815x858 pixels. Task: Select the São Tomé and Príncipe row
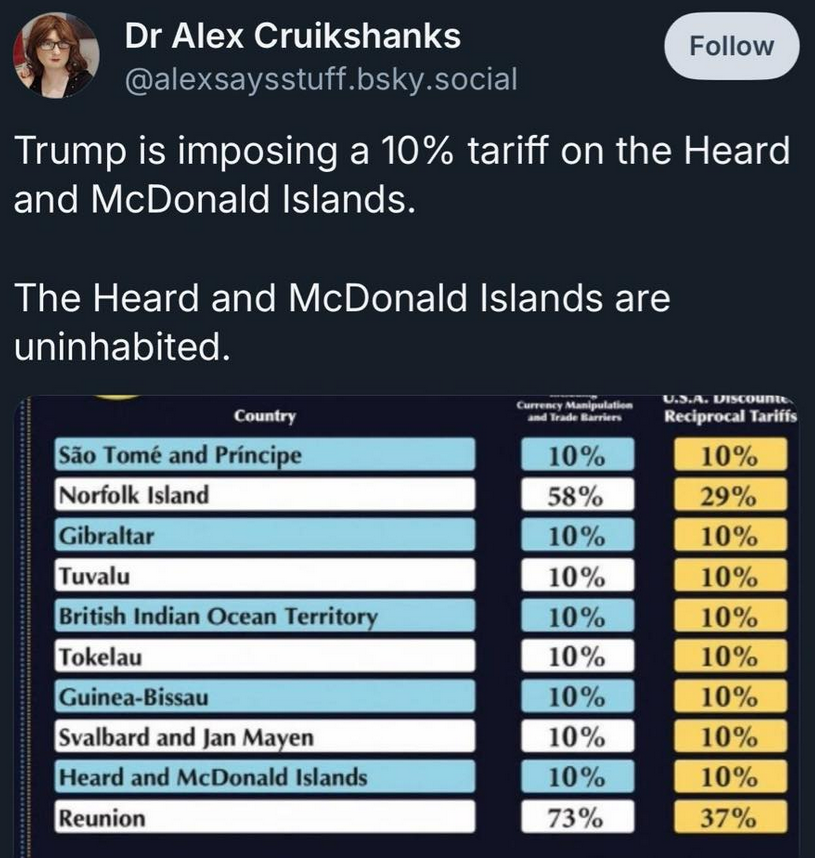(x=263, y=456)
